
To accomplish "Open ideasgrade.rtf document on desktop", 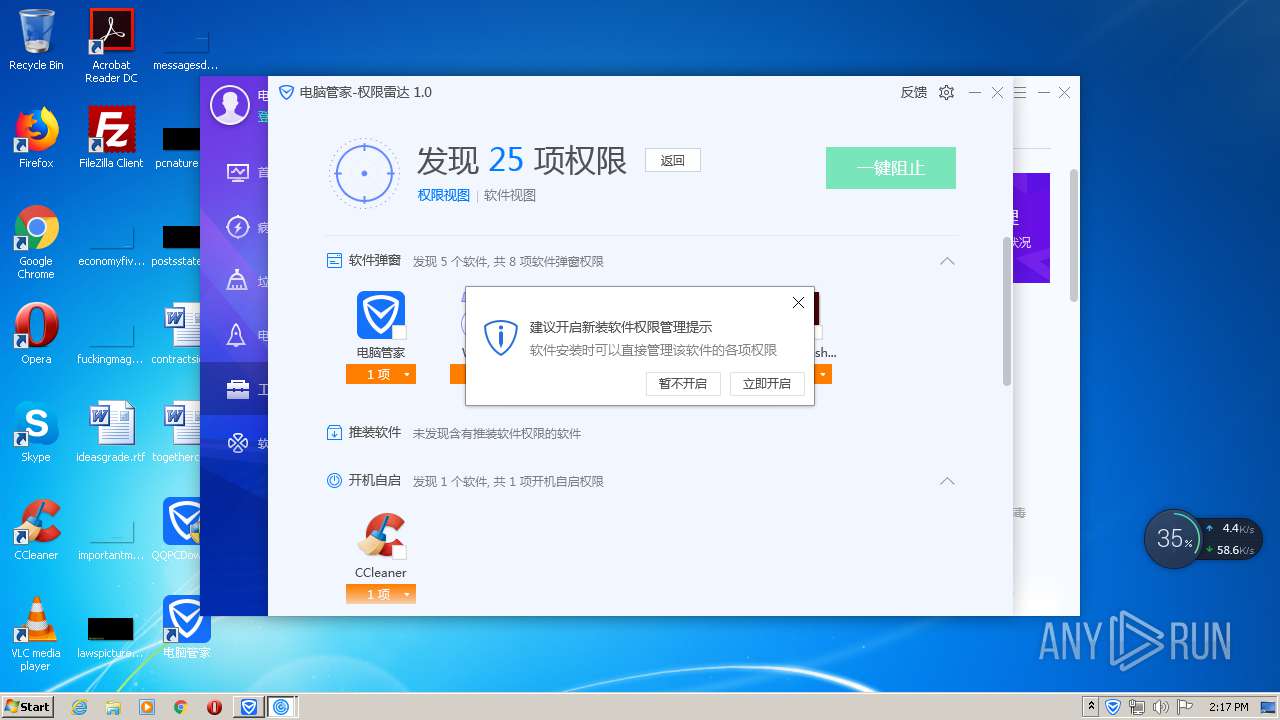I will [x=111, y=432].
